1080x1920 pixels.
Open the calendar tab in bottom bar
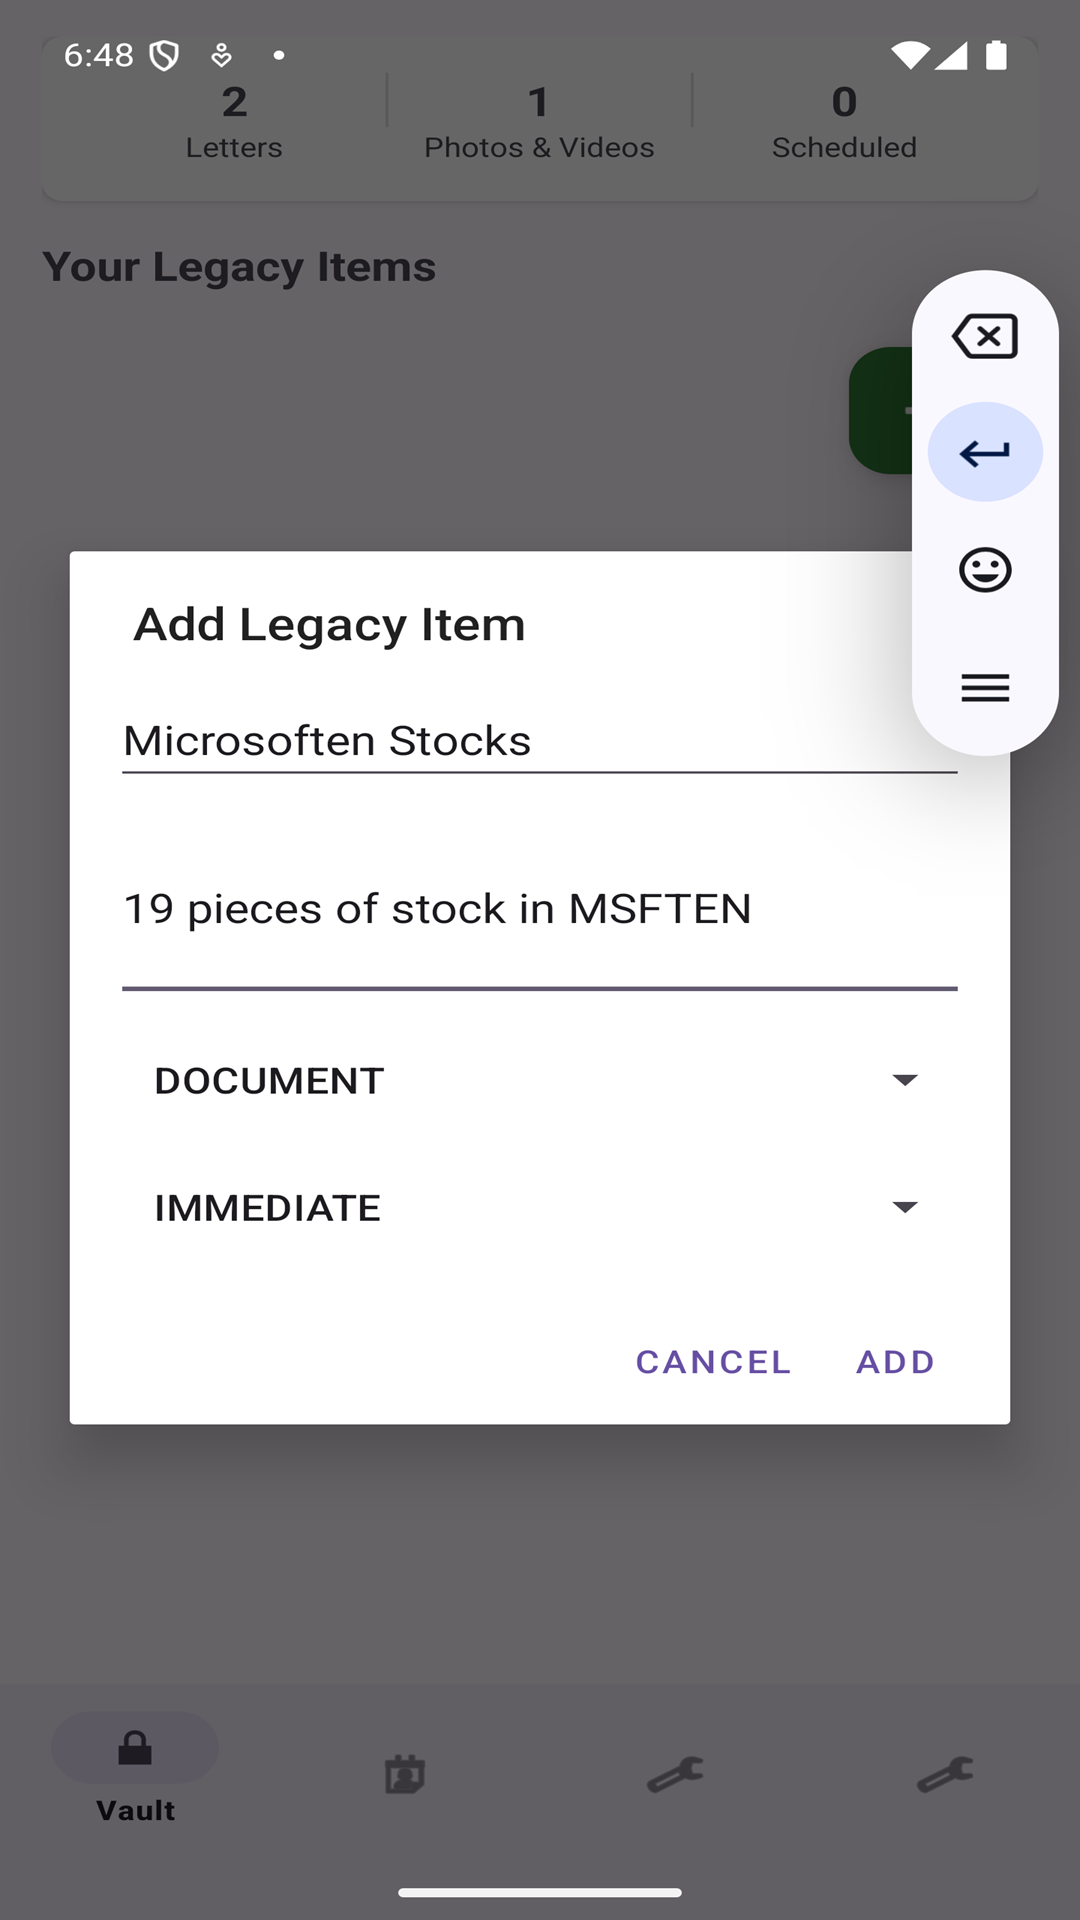click(405, 1775)
